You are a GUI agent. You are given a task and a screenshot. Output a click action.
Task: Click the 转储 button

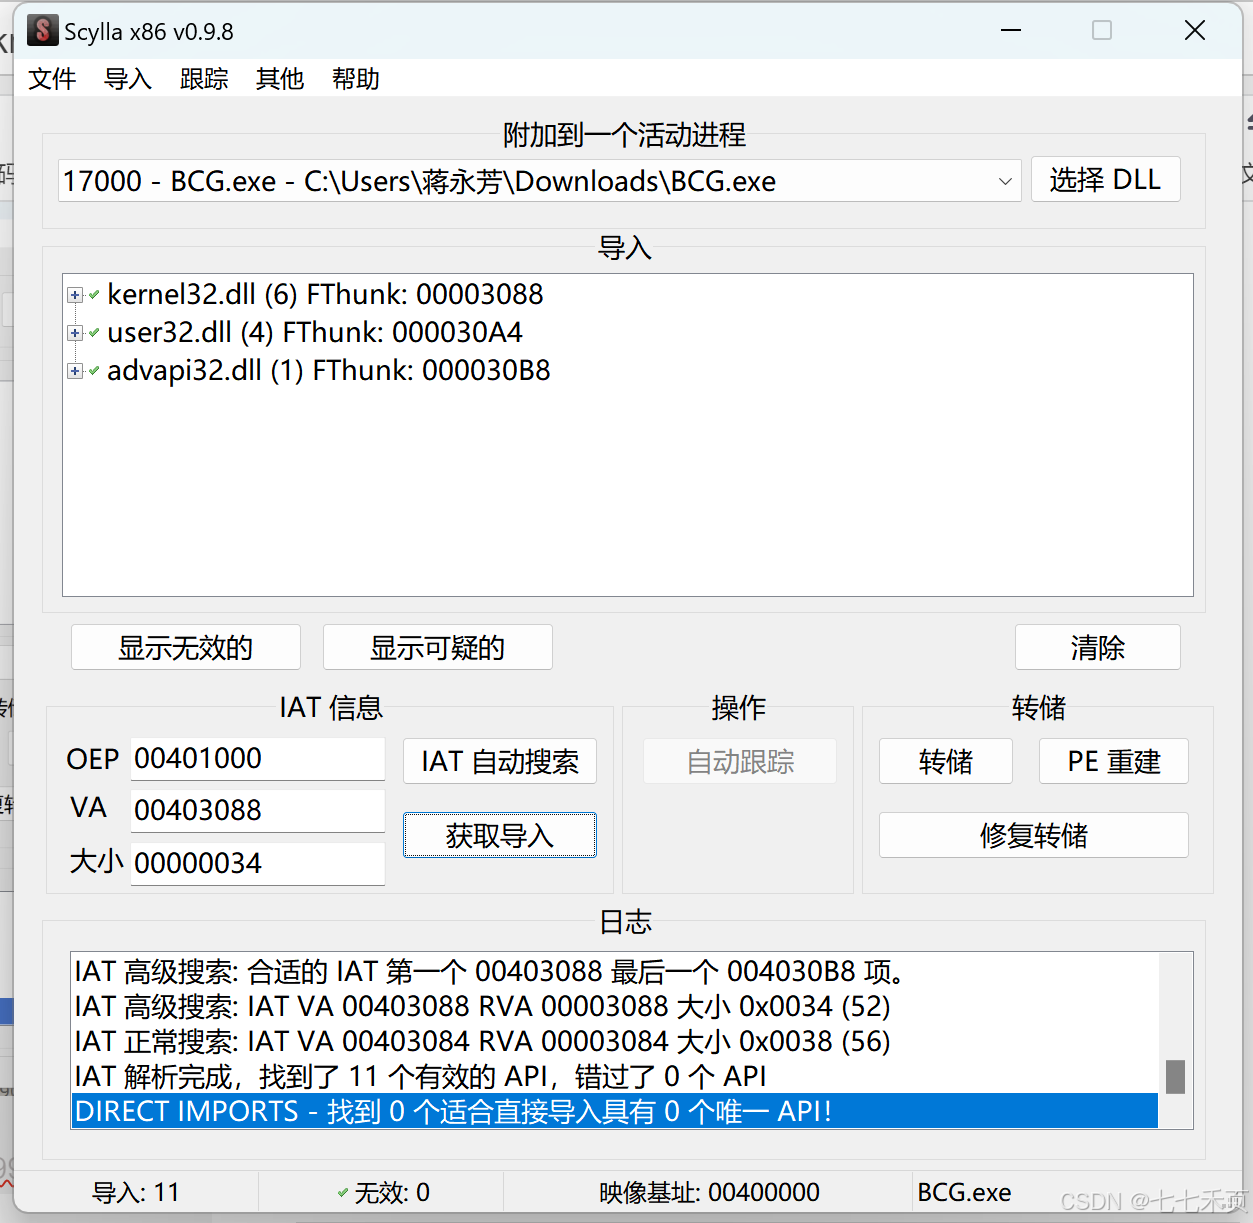(x=946, y=762)
